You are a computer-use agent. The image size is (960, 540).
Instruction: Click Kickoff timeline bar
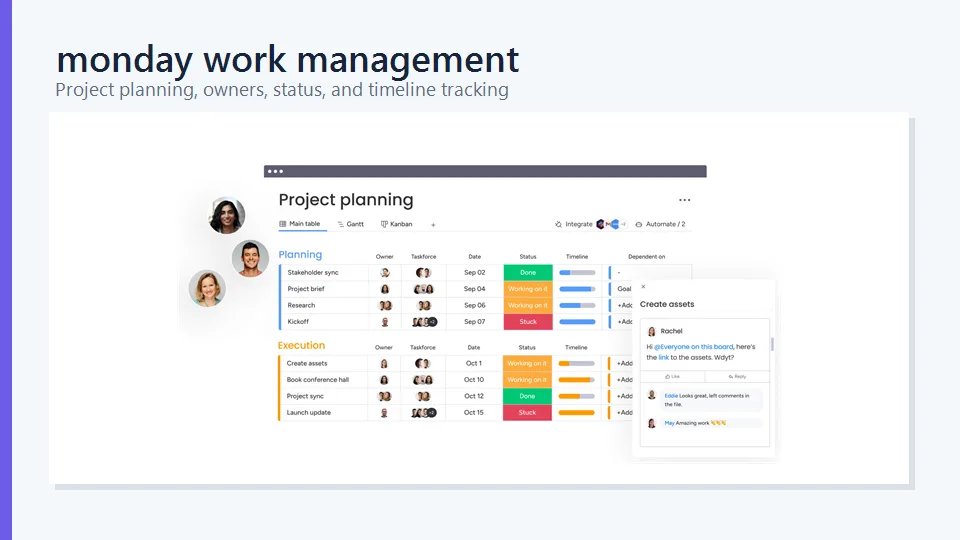(x=577, y=322)
